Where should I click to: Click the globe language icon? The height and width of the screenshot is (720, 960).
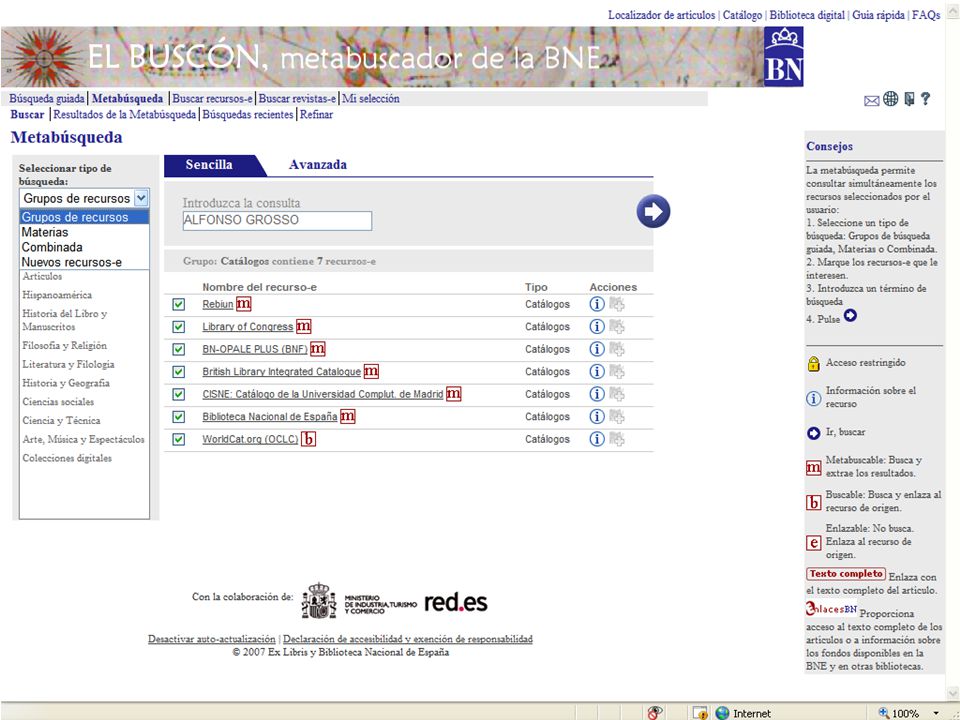tap(891, 99)
